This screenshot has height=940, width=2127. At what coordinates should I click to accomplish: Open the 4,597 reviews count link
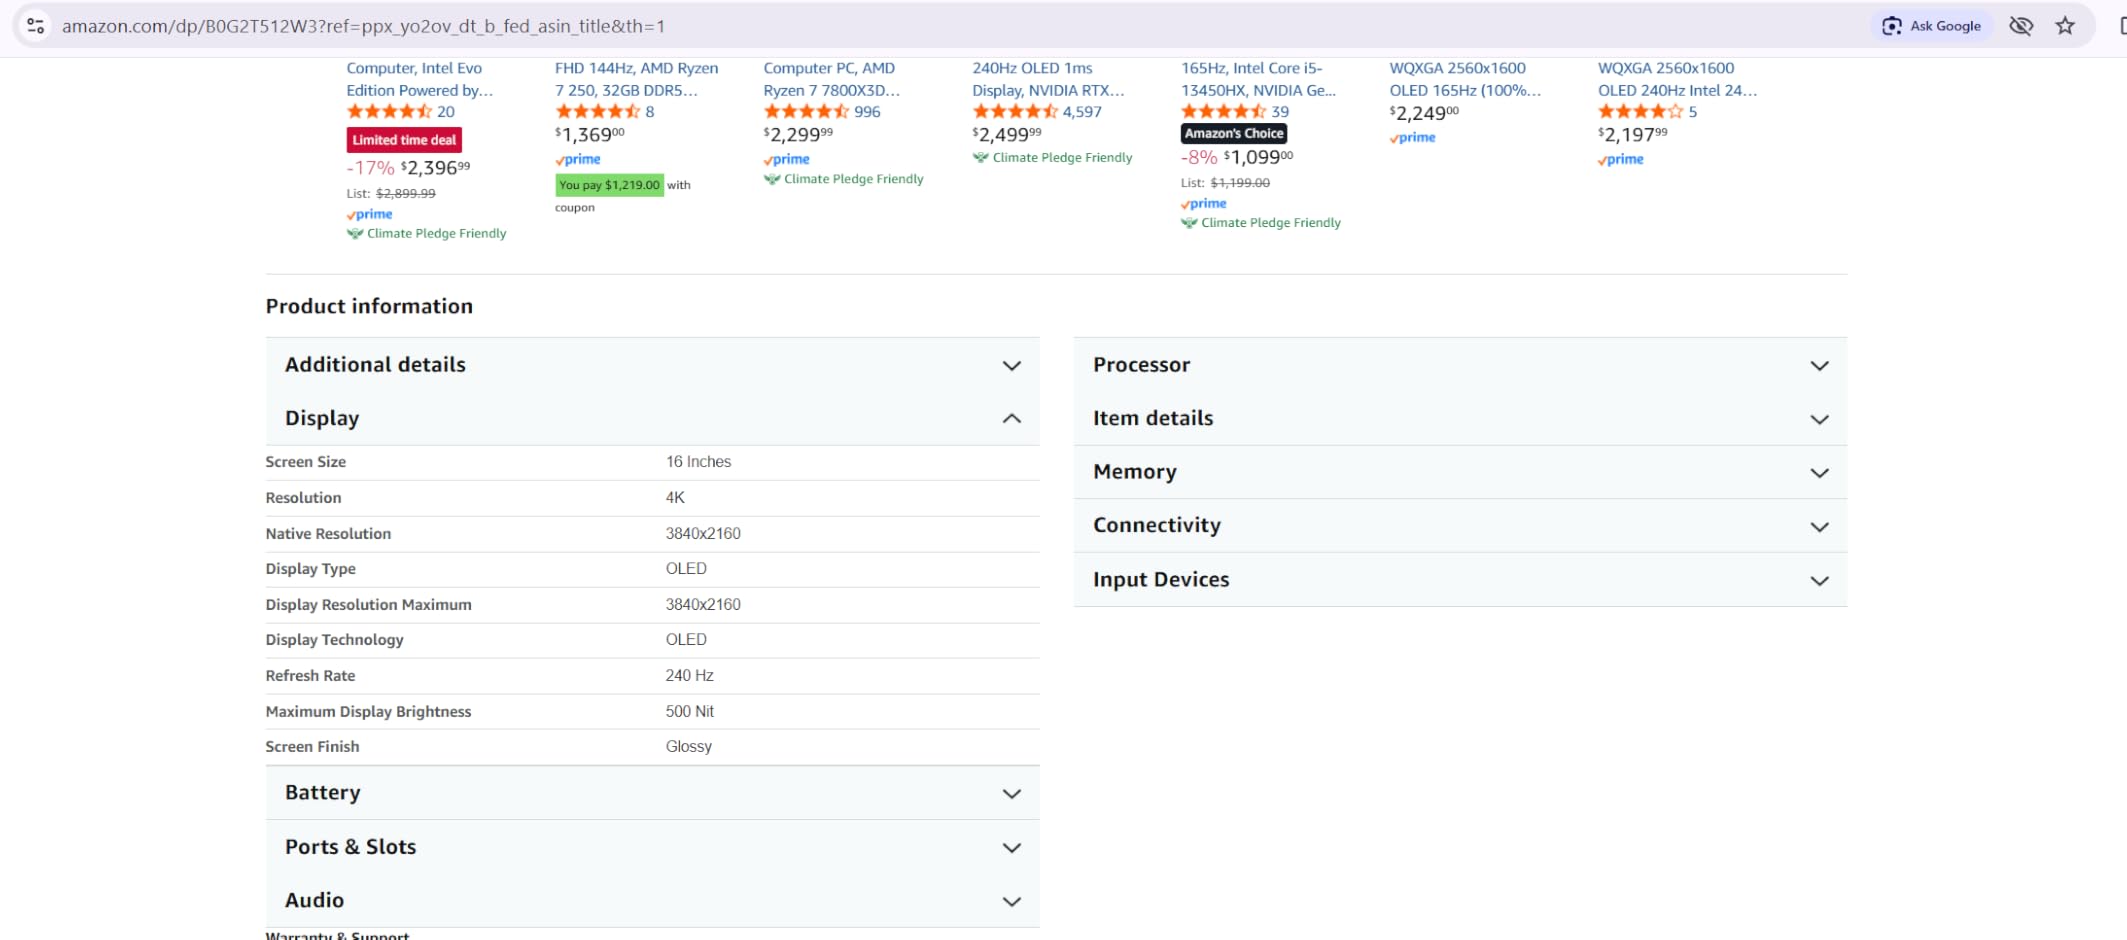point(1082,112)
